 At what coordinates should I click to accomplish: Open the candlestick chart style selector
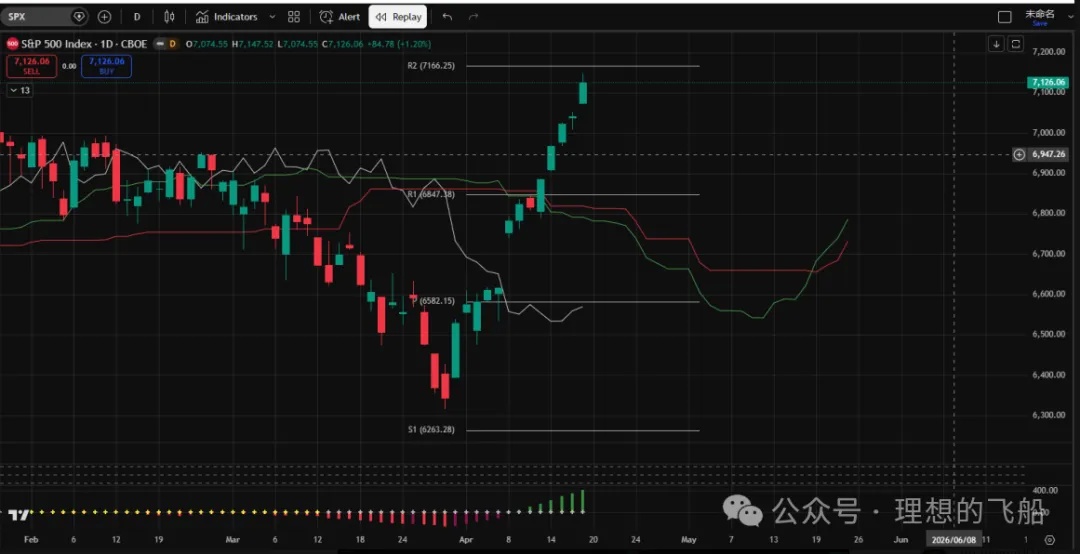pyautogui.click(x=169, y=17)
